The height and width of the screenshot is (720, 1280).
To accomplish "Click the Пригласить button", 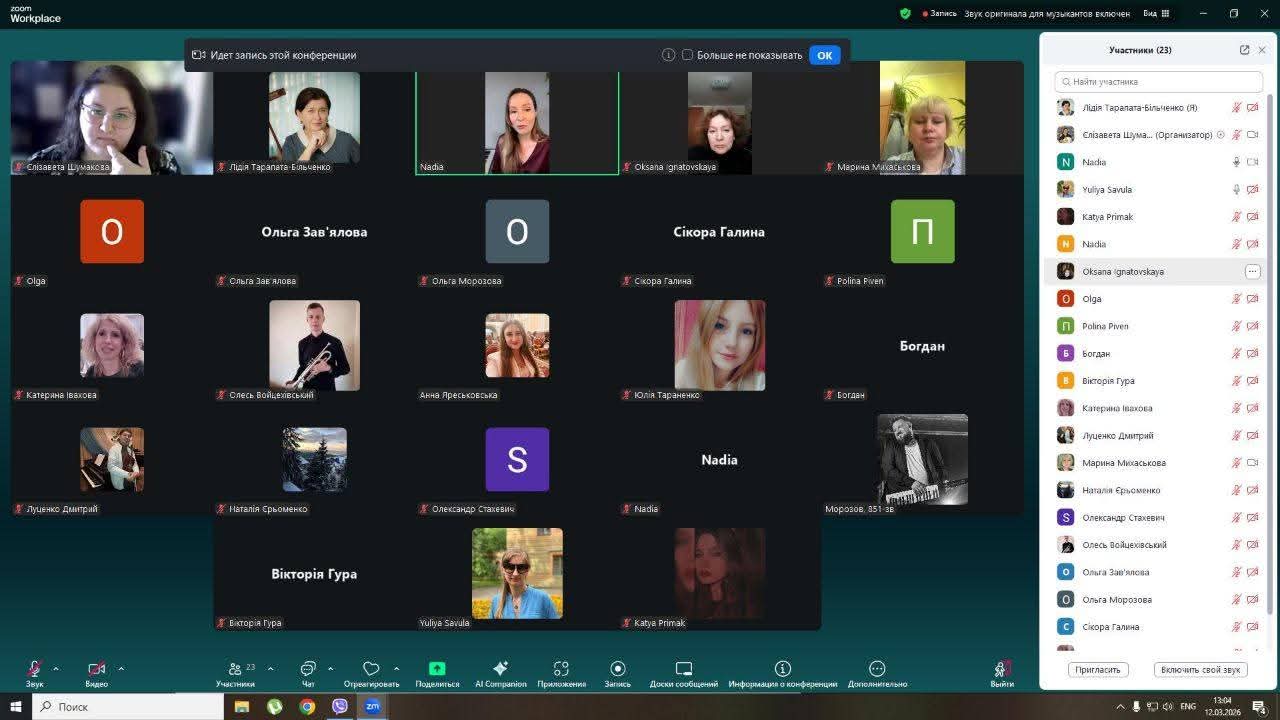I will point(1098,669).
